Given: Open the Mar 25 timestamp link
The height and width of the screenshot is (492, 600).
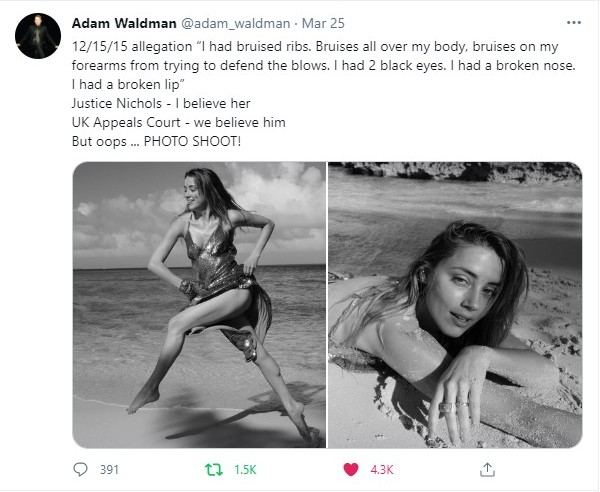Looking at the screenshot, I should [323, 23].
